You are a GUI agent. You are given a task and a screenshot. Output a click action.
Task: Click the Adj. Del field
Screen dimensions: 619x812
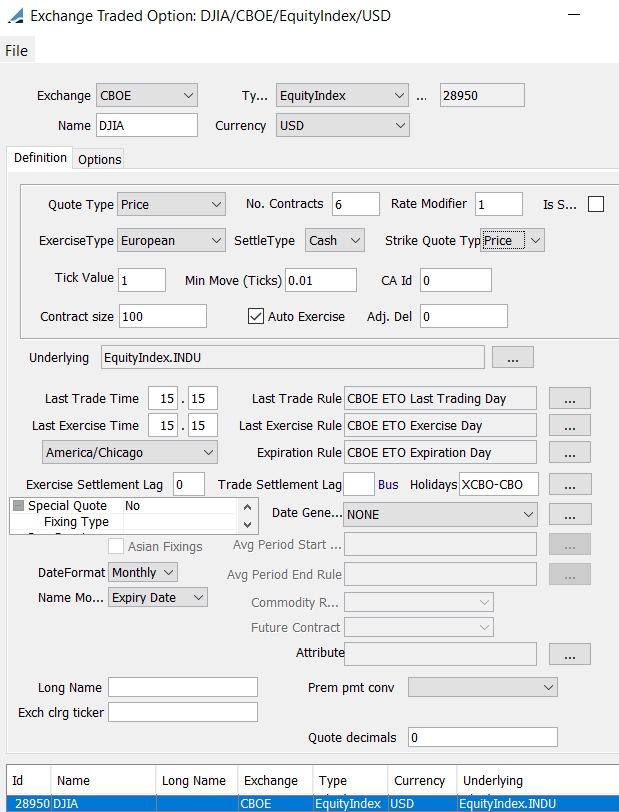point(464,316)
